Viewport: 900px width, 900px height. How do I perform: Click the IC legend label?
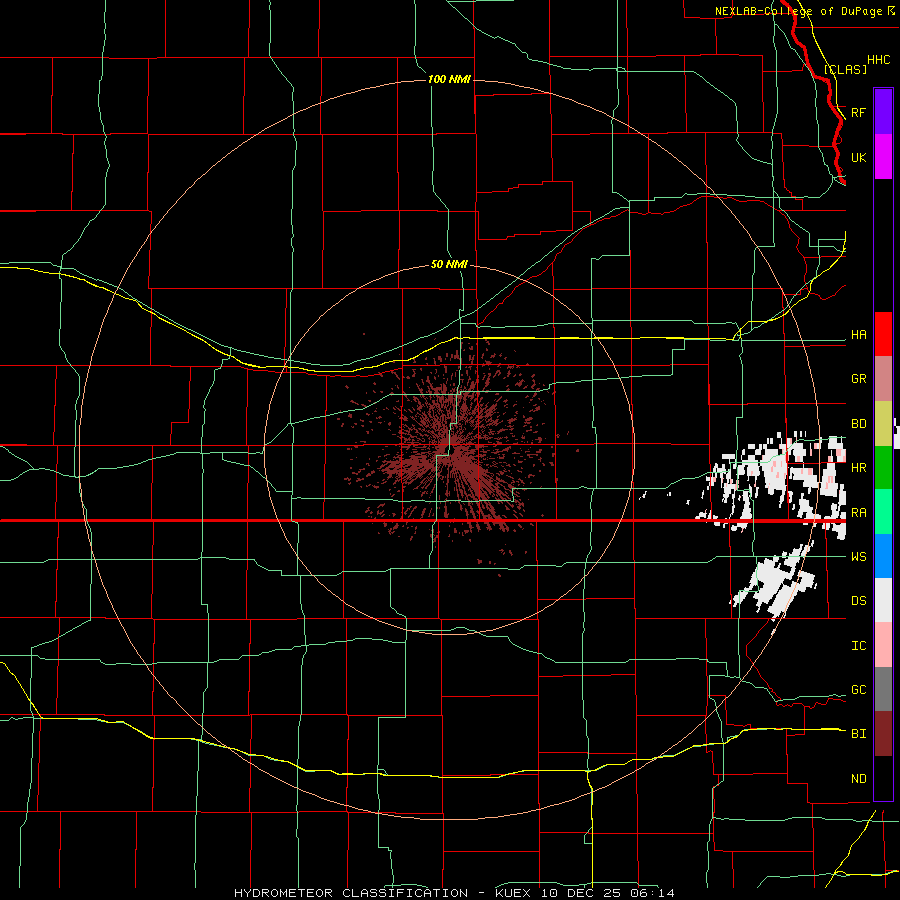coord(858,646)
